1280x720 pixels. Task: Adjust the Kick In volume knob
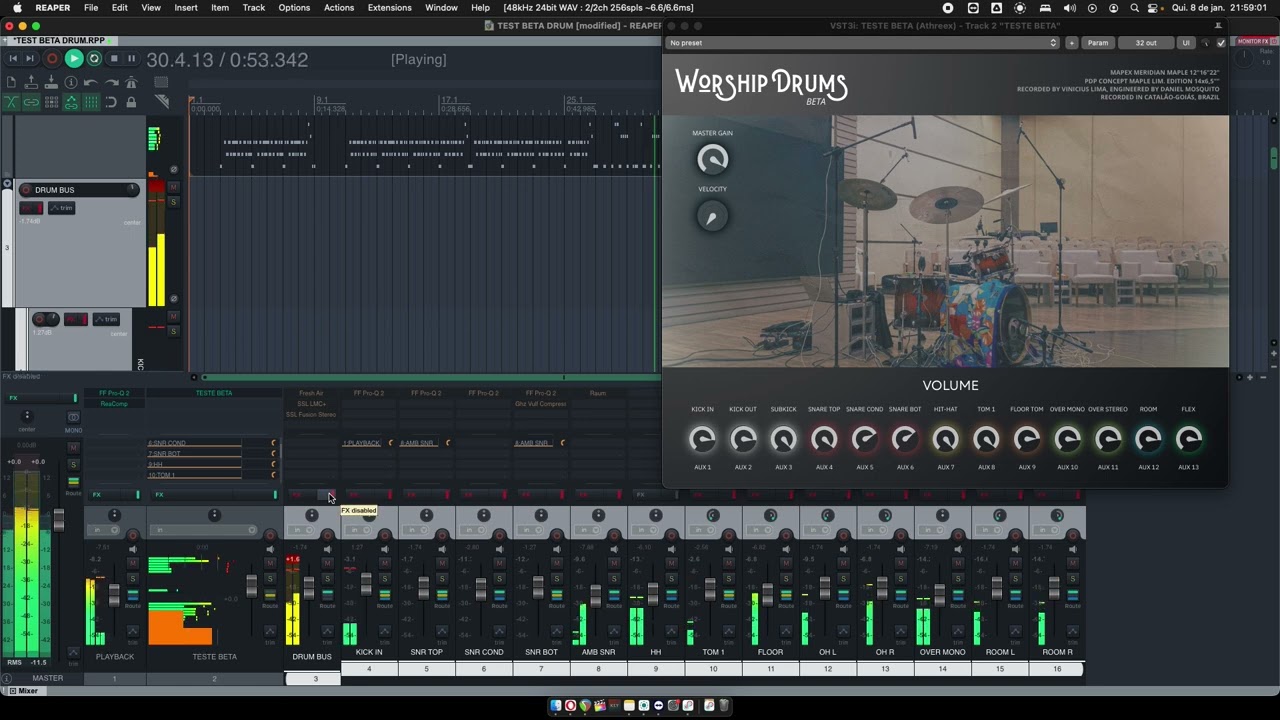coord(702,438)
